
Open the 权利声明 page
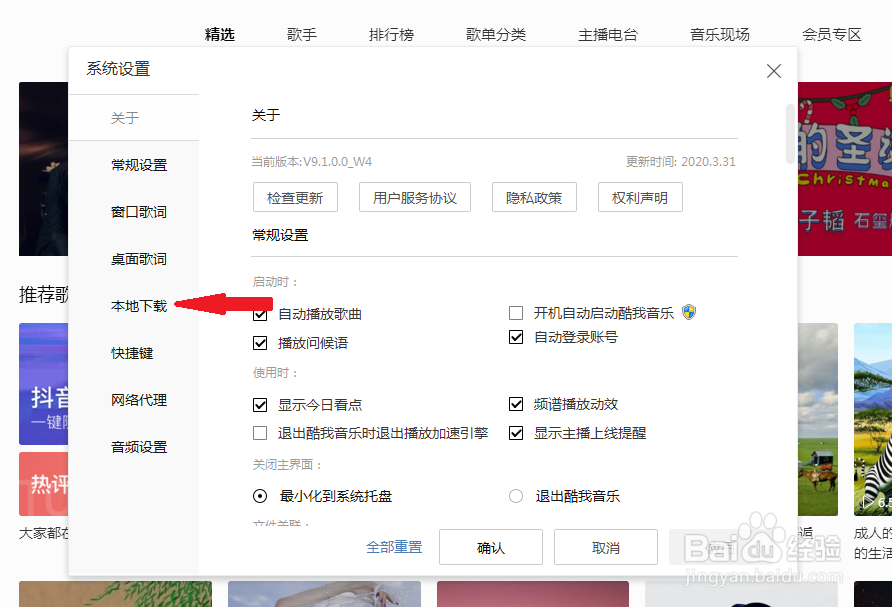pyautogui.click(x=640, y=197)
